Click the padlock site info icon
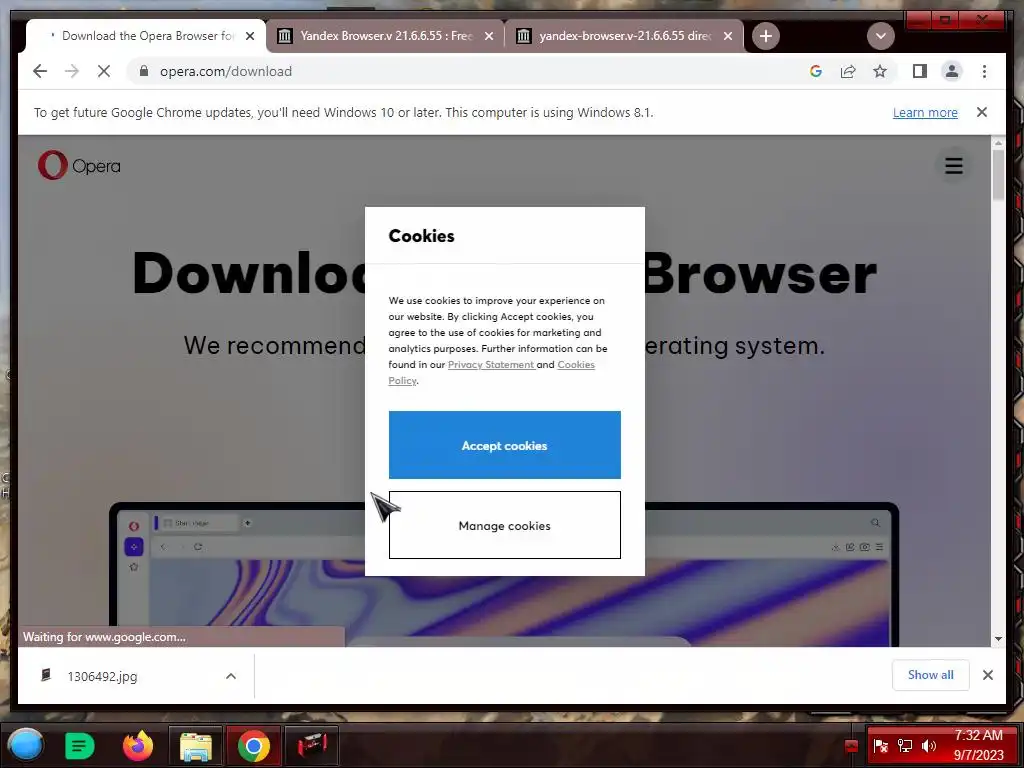Image resolution: width=1024 pixels, height=768 pixels. 144,71
